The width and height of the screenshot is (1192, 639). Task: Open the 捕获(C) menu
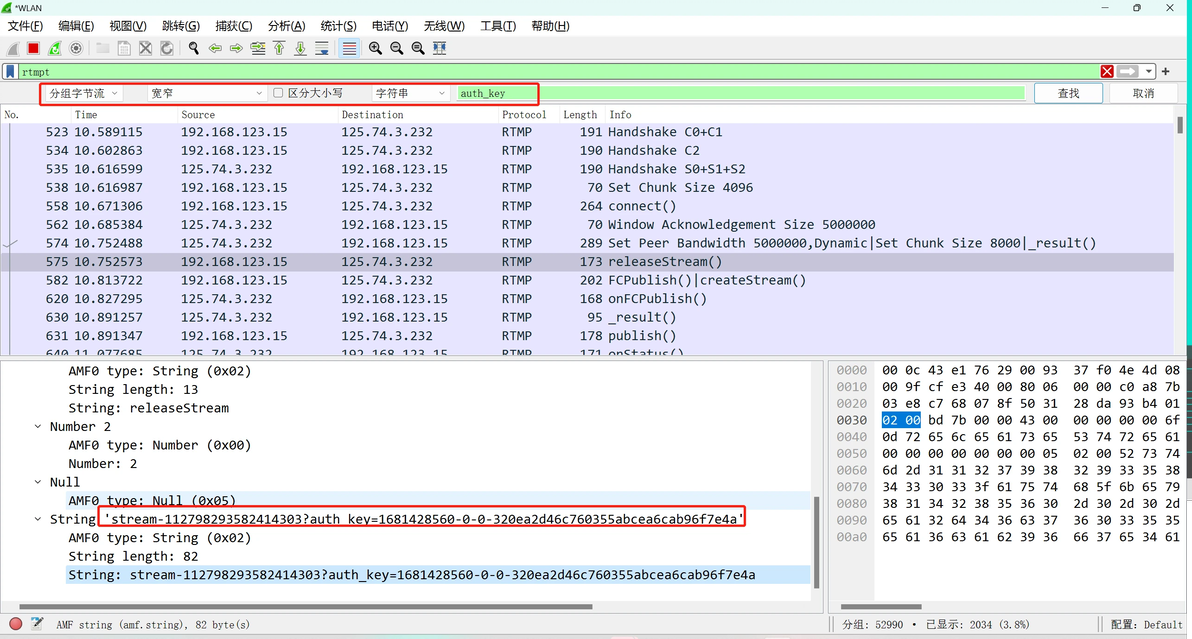(233, 26)
